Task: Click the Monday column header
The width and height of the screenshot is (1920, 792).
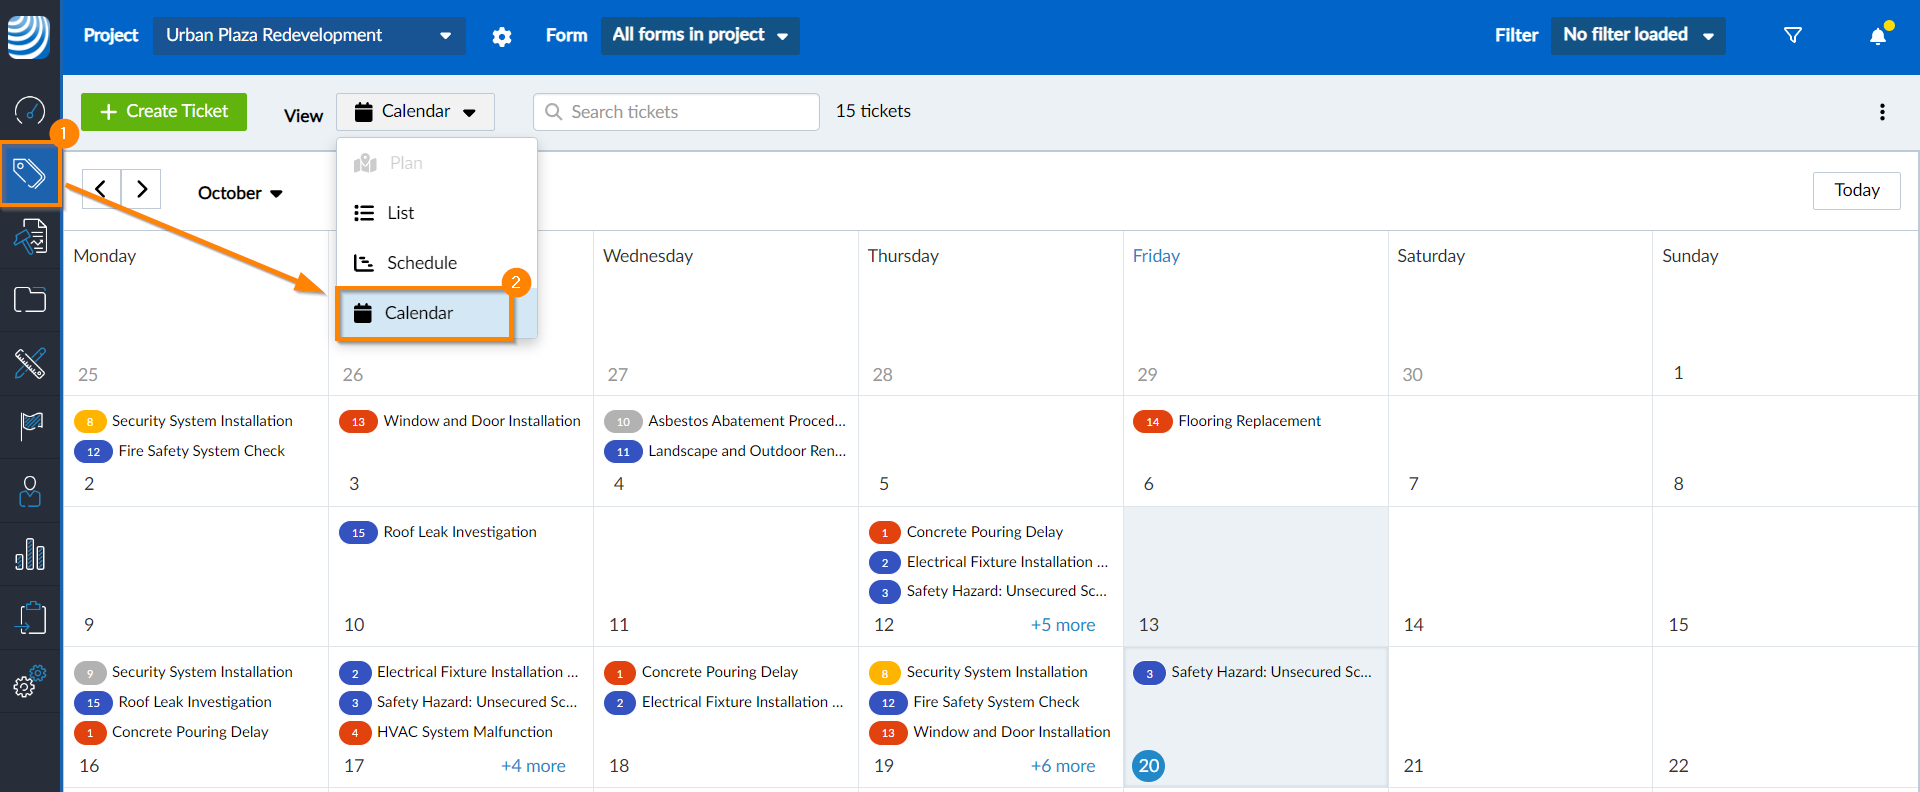Action: click(x=105, y=256)
